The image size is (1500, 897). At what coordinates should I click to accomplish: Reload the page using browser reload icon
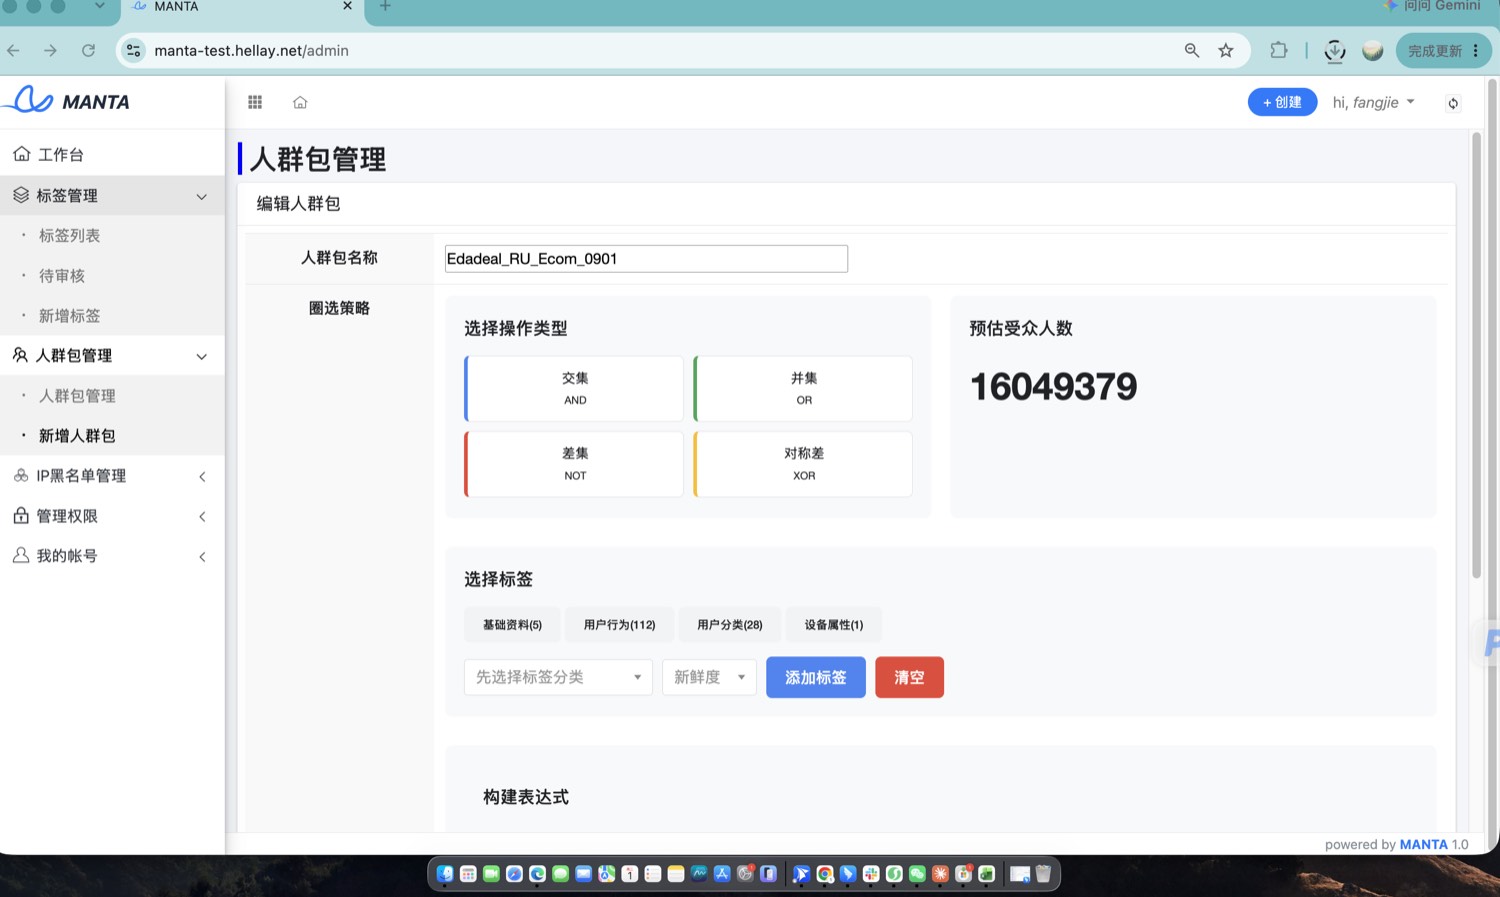[x=88, y=50]
